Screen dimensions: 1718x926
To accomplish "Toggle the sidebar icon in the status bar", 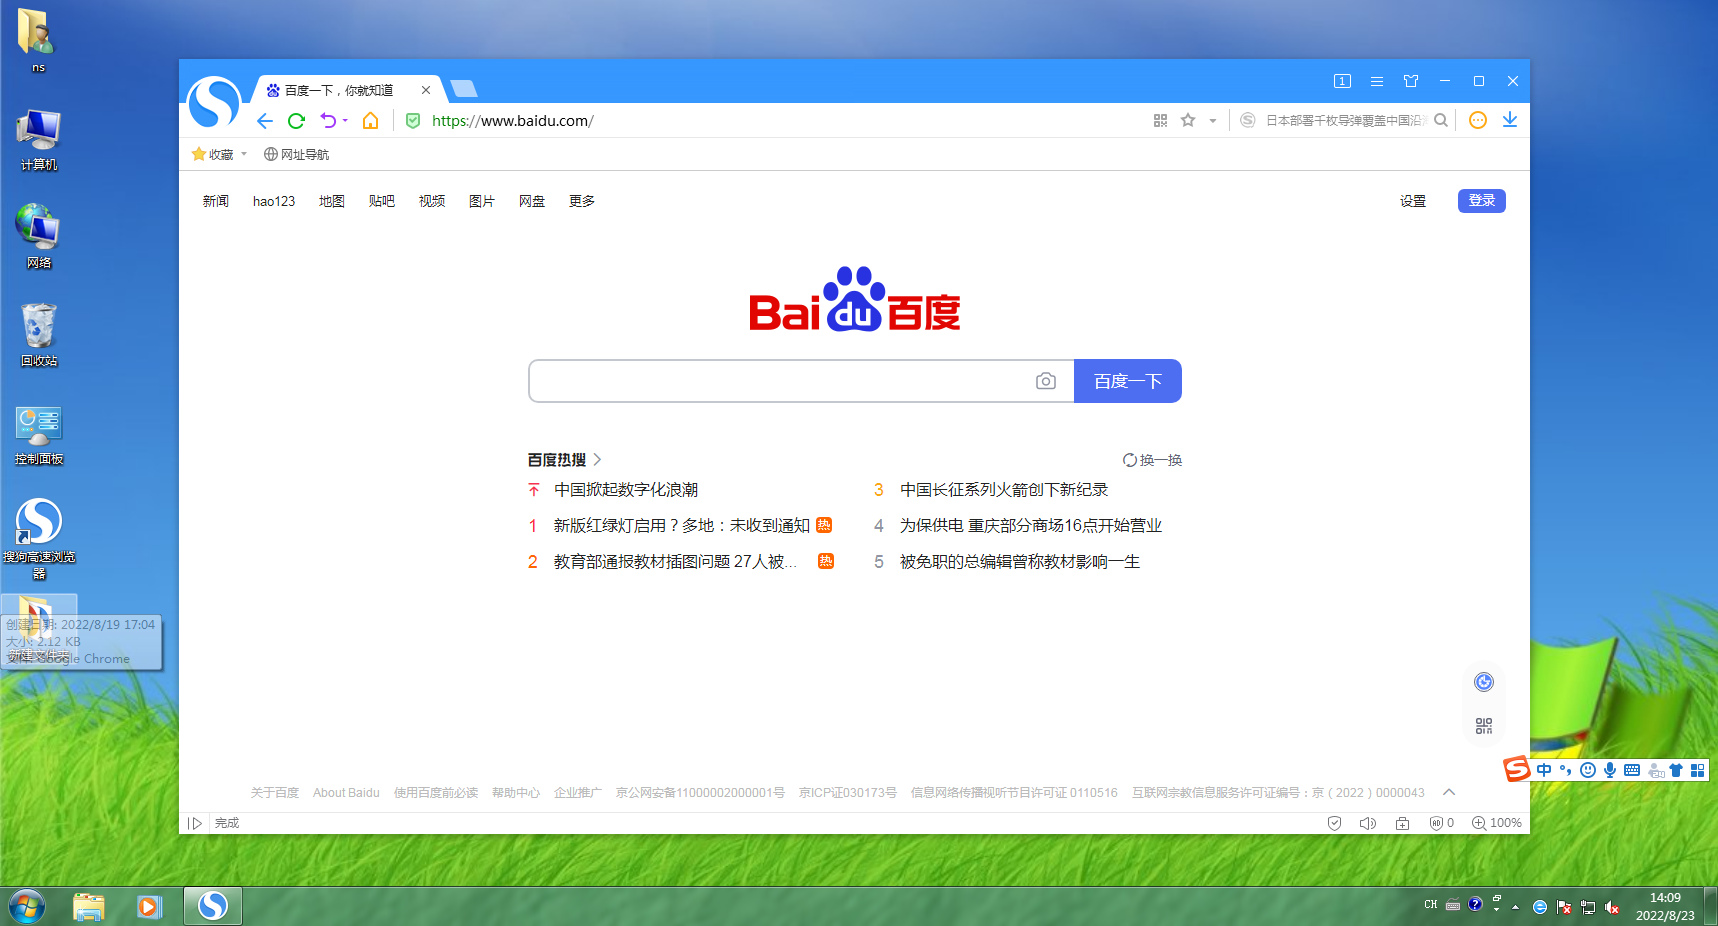I will click(195, 823).
